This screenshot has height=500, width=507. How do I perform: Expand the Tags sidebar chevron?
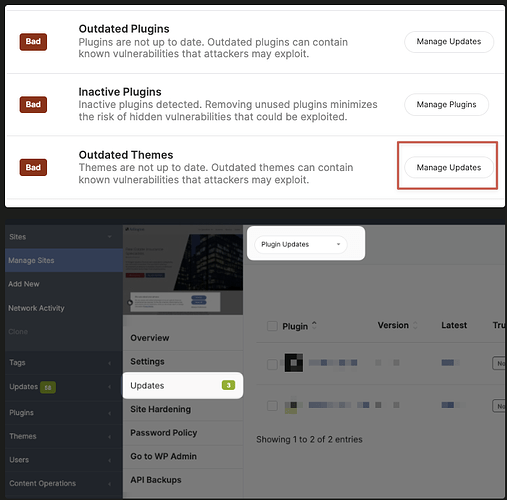110,363
